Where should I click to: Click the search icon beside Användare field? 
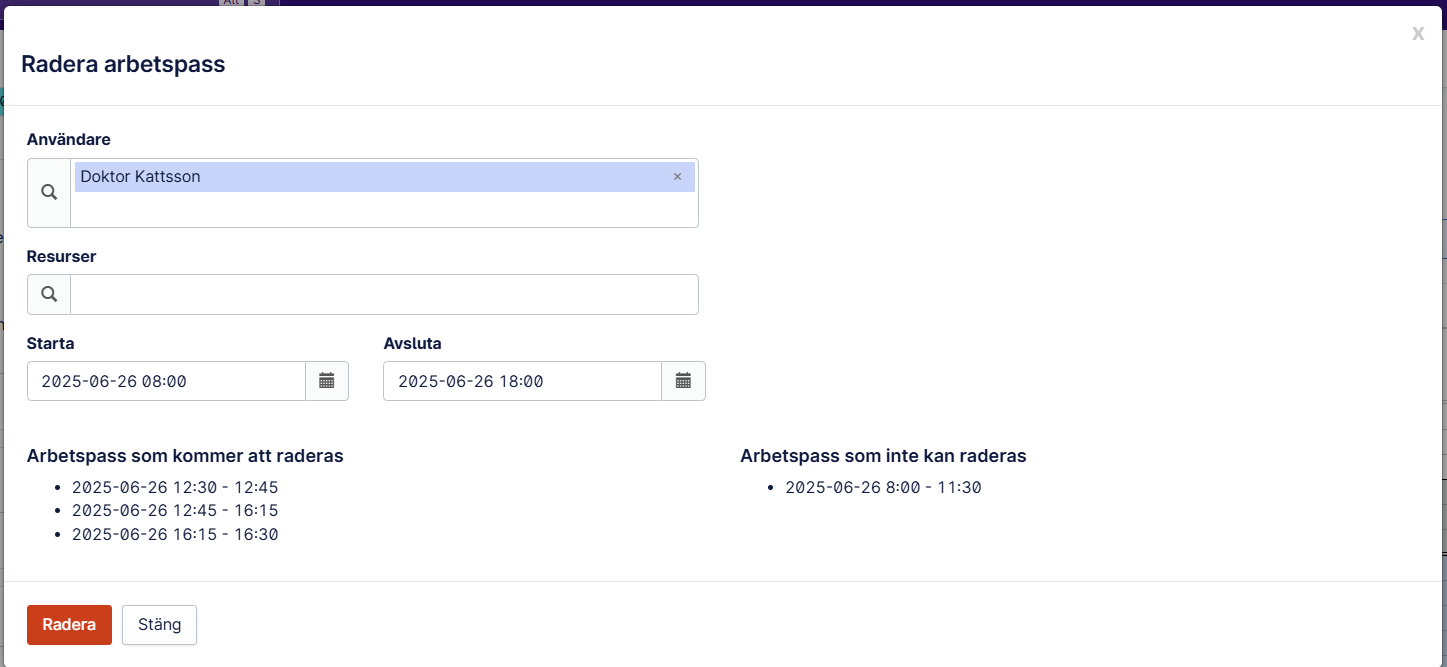[x=49, y=193]
